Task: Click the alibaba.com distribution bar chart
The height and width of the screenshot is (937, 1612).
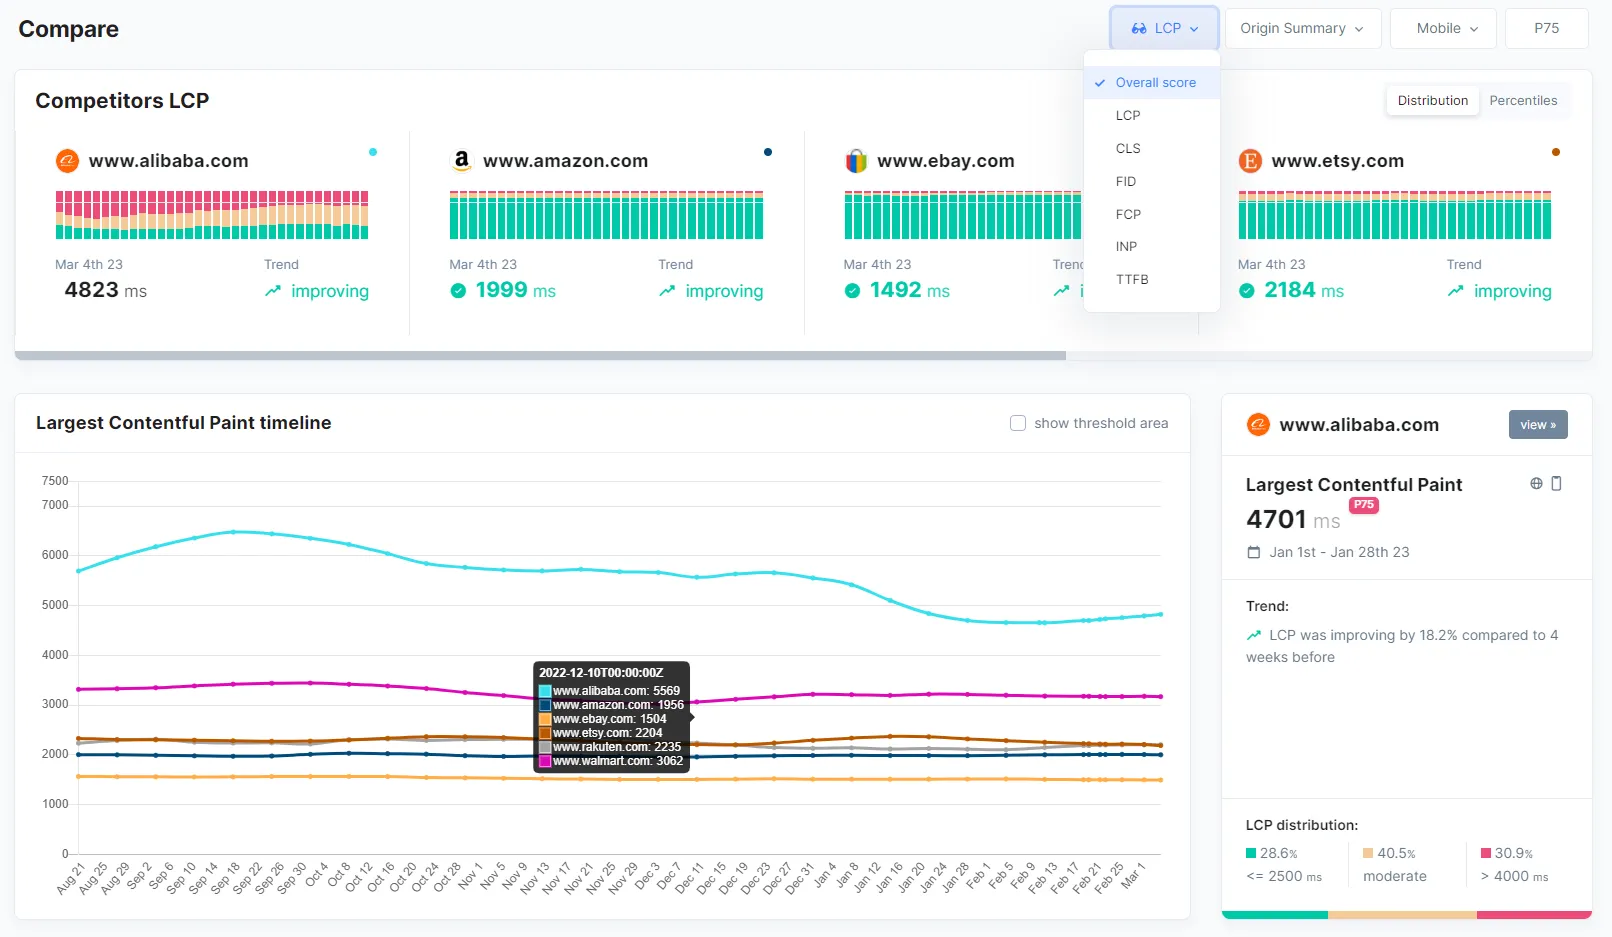Action: pos(212,215)
